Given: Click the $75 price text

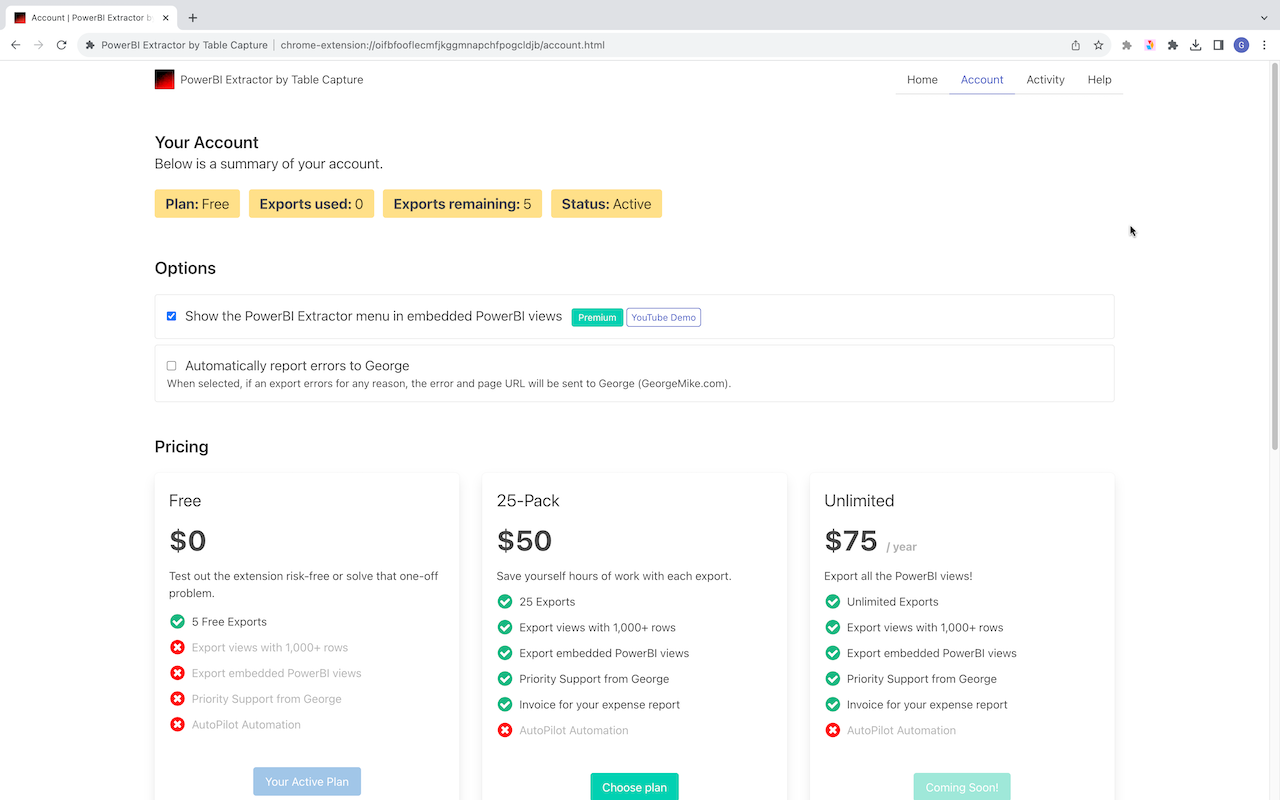Looking at the screenshot, I should [851, 541].
